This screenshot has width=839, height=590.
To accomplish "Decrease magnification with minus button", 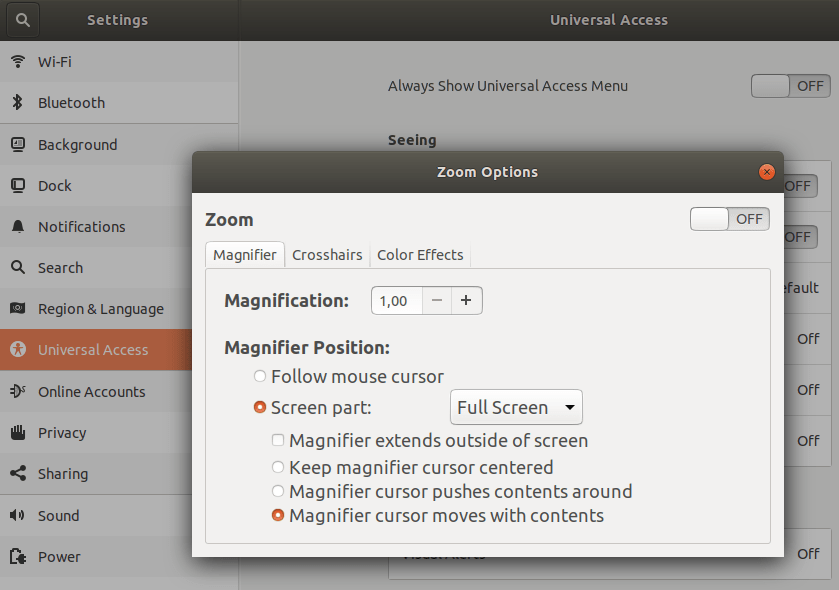I will 436,300.
